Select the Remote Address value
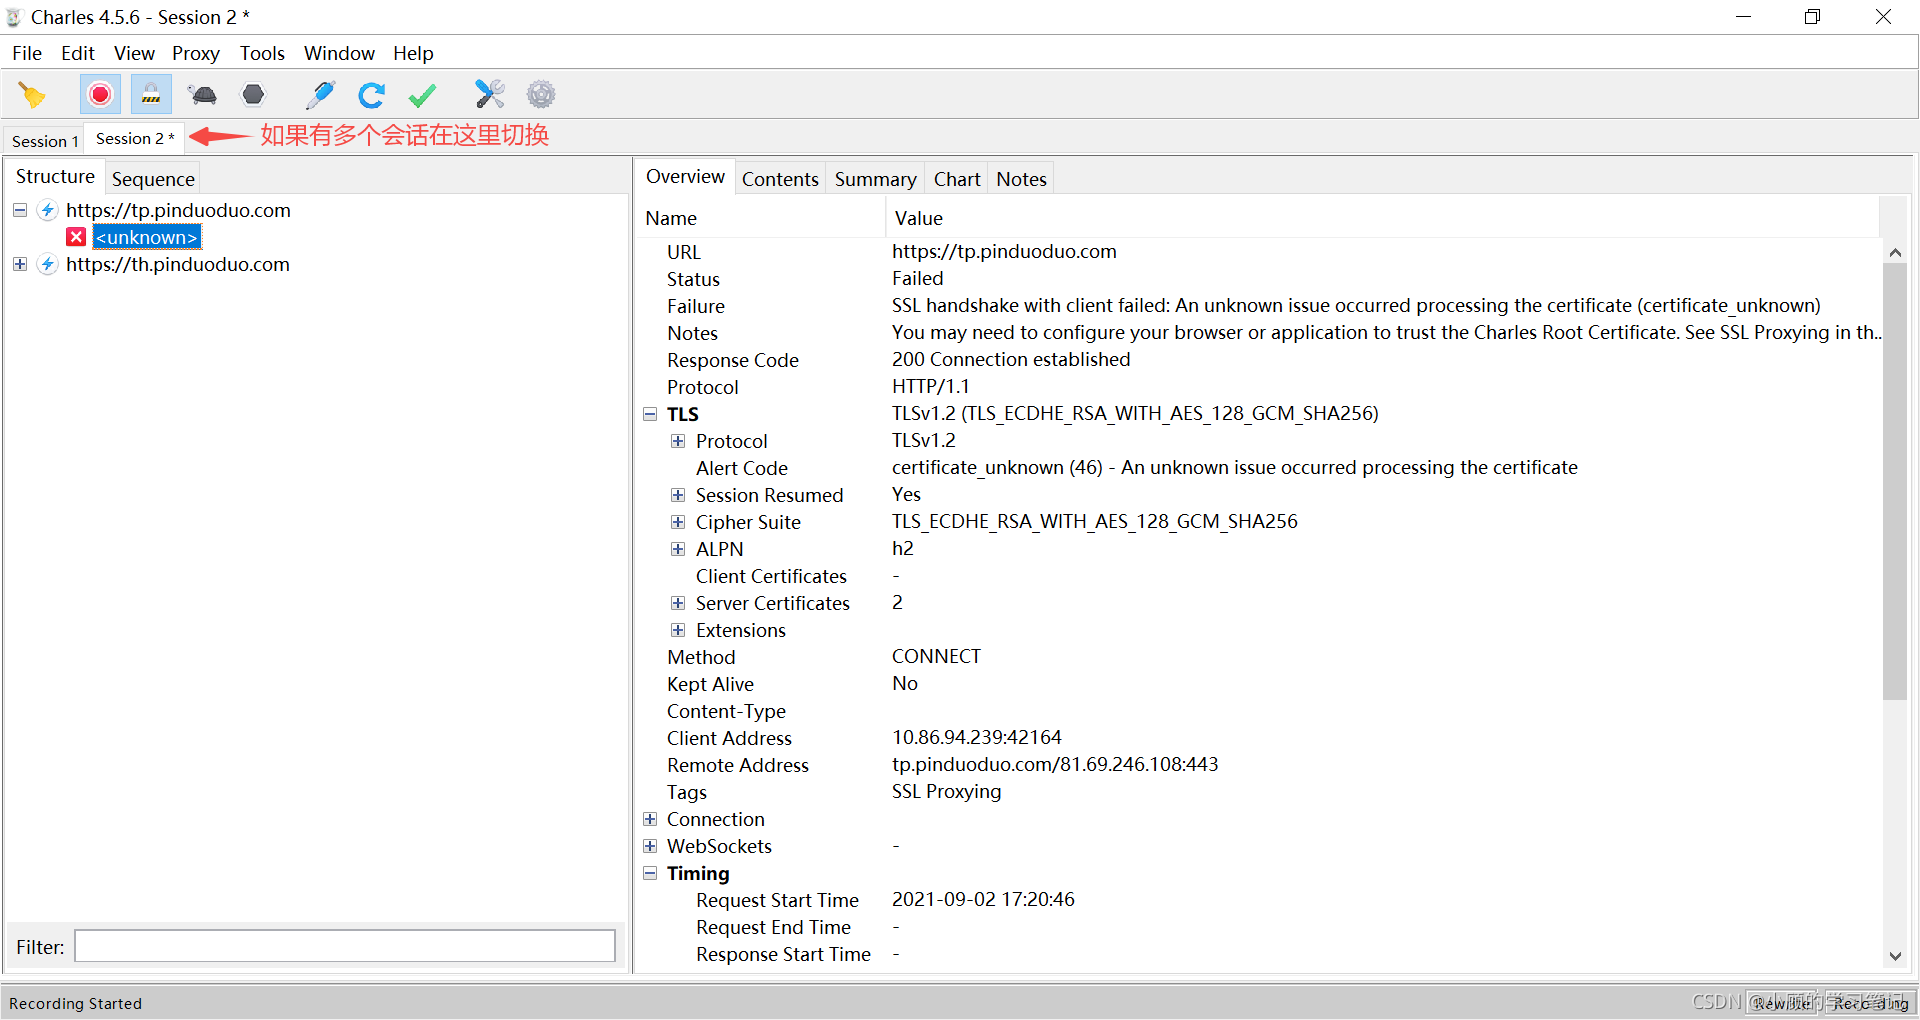The image size is (1920, 1020). tap(1055, 765)
